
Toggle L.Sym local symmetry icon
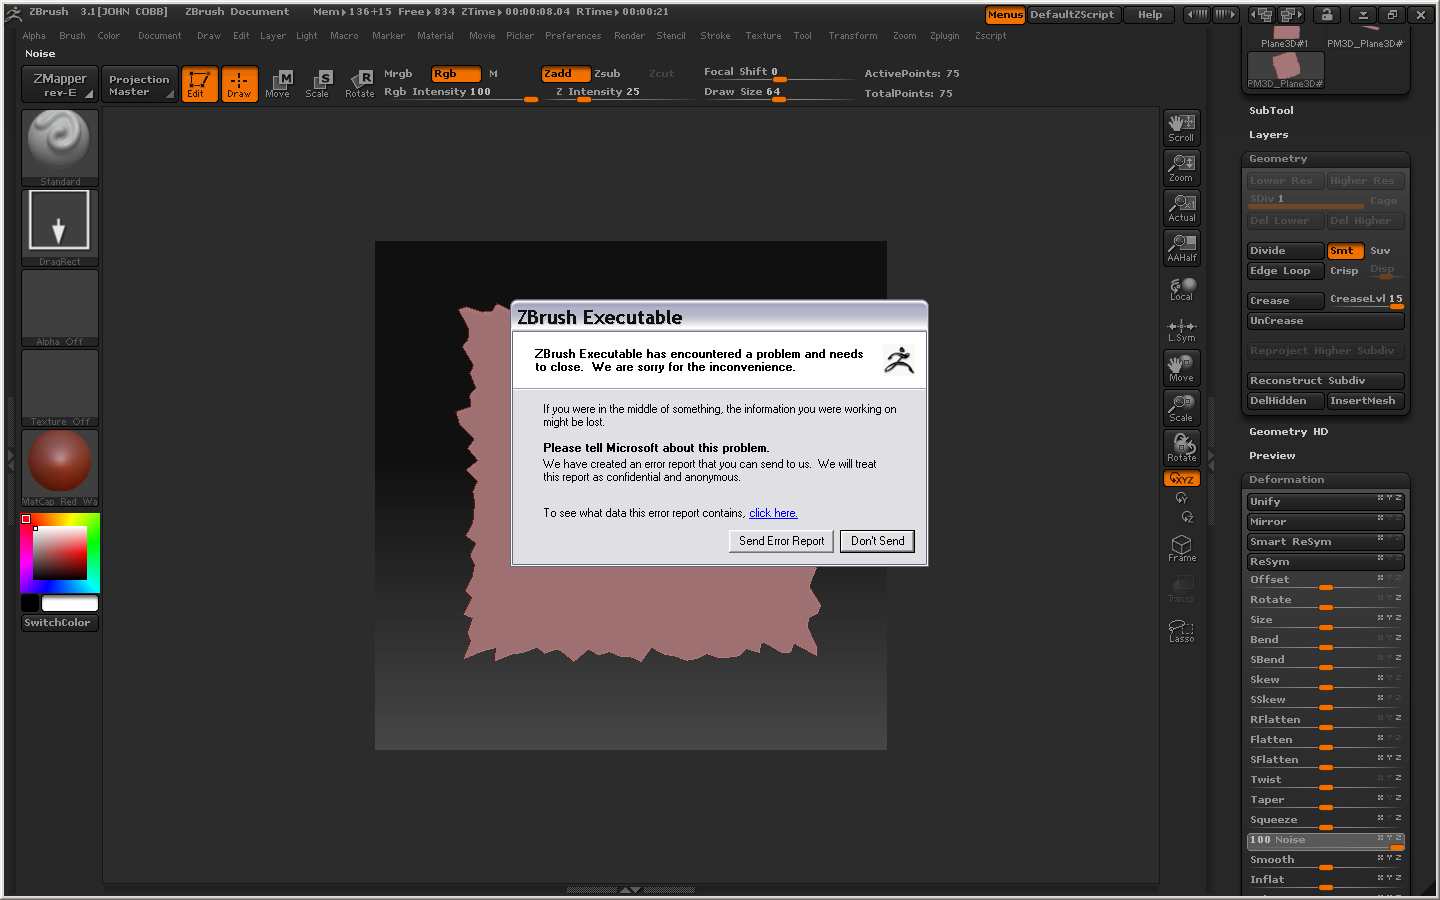(x=1182, y=330)
